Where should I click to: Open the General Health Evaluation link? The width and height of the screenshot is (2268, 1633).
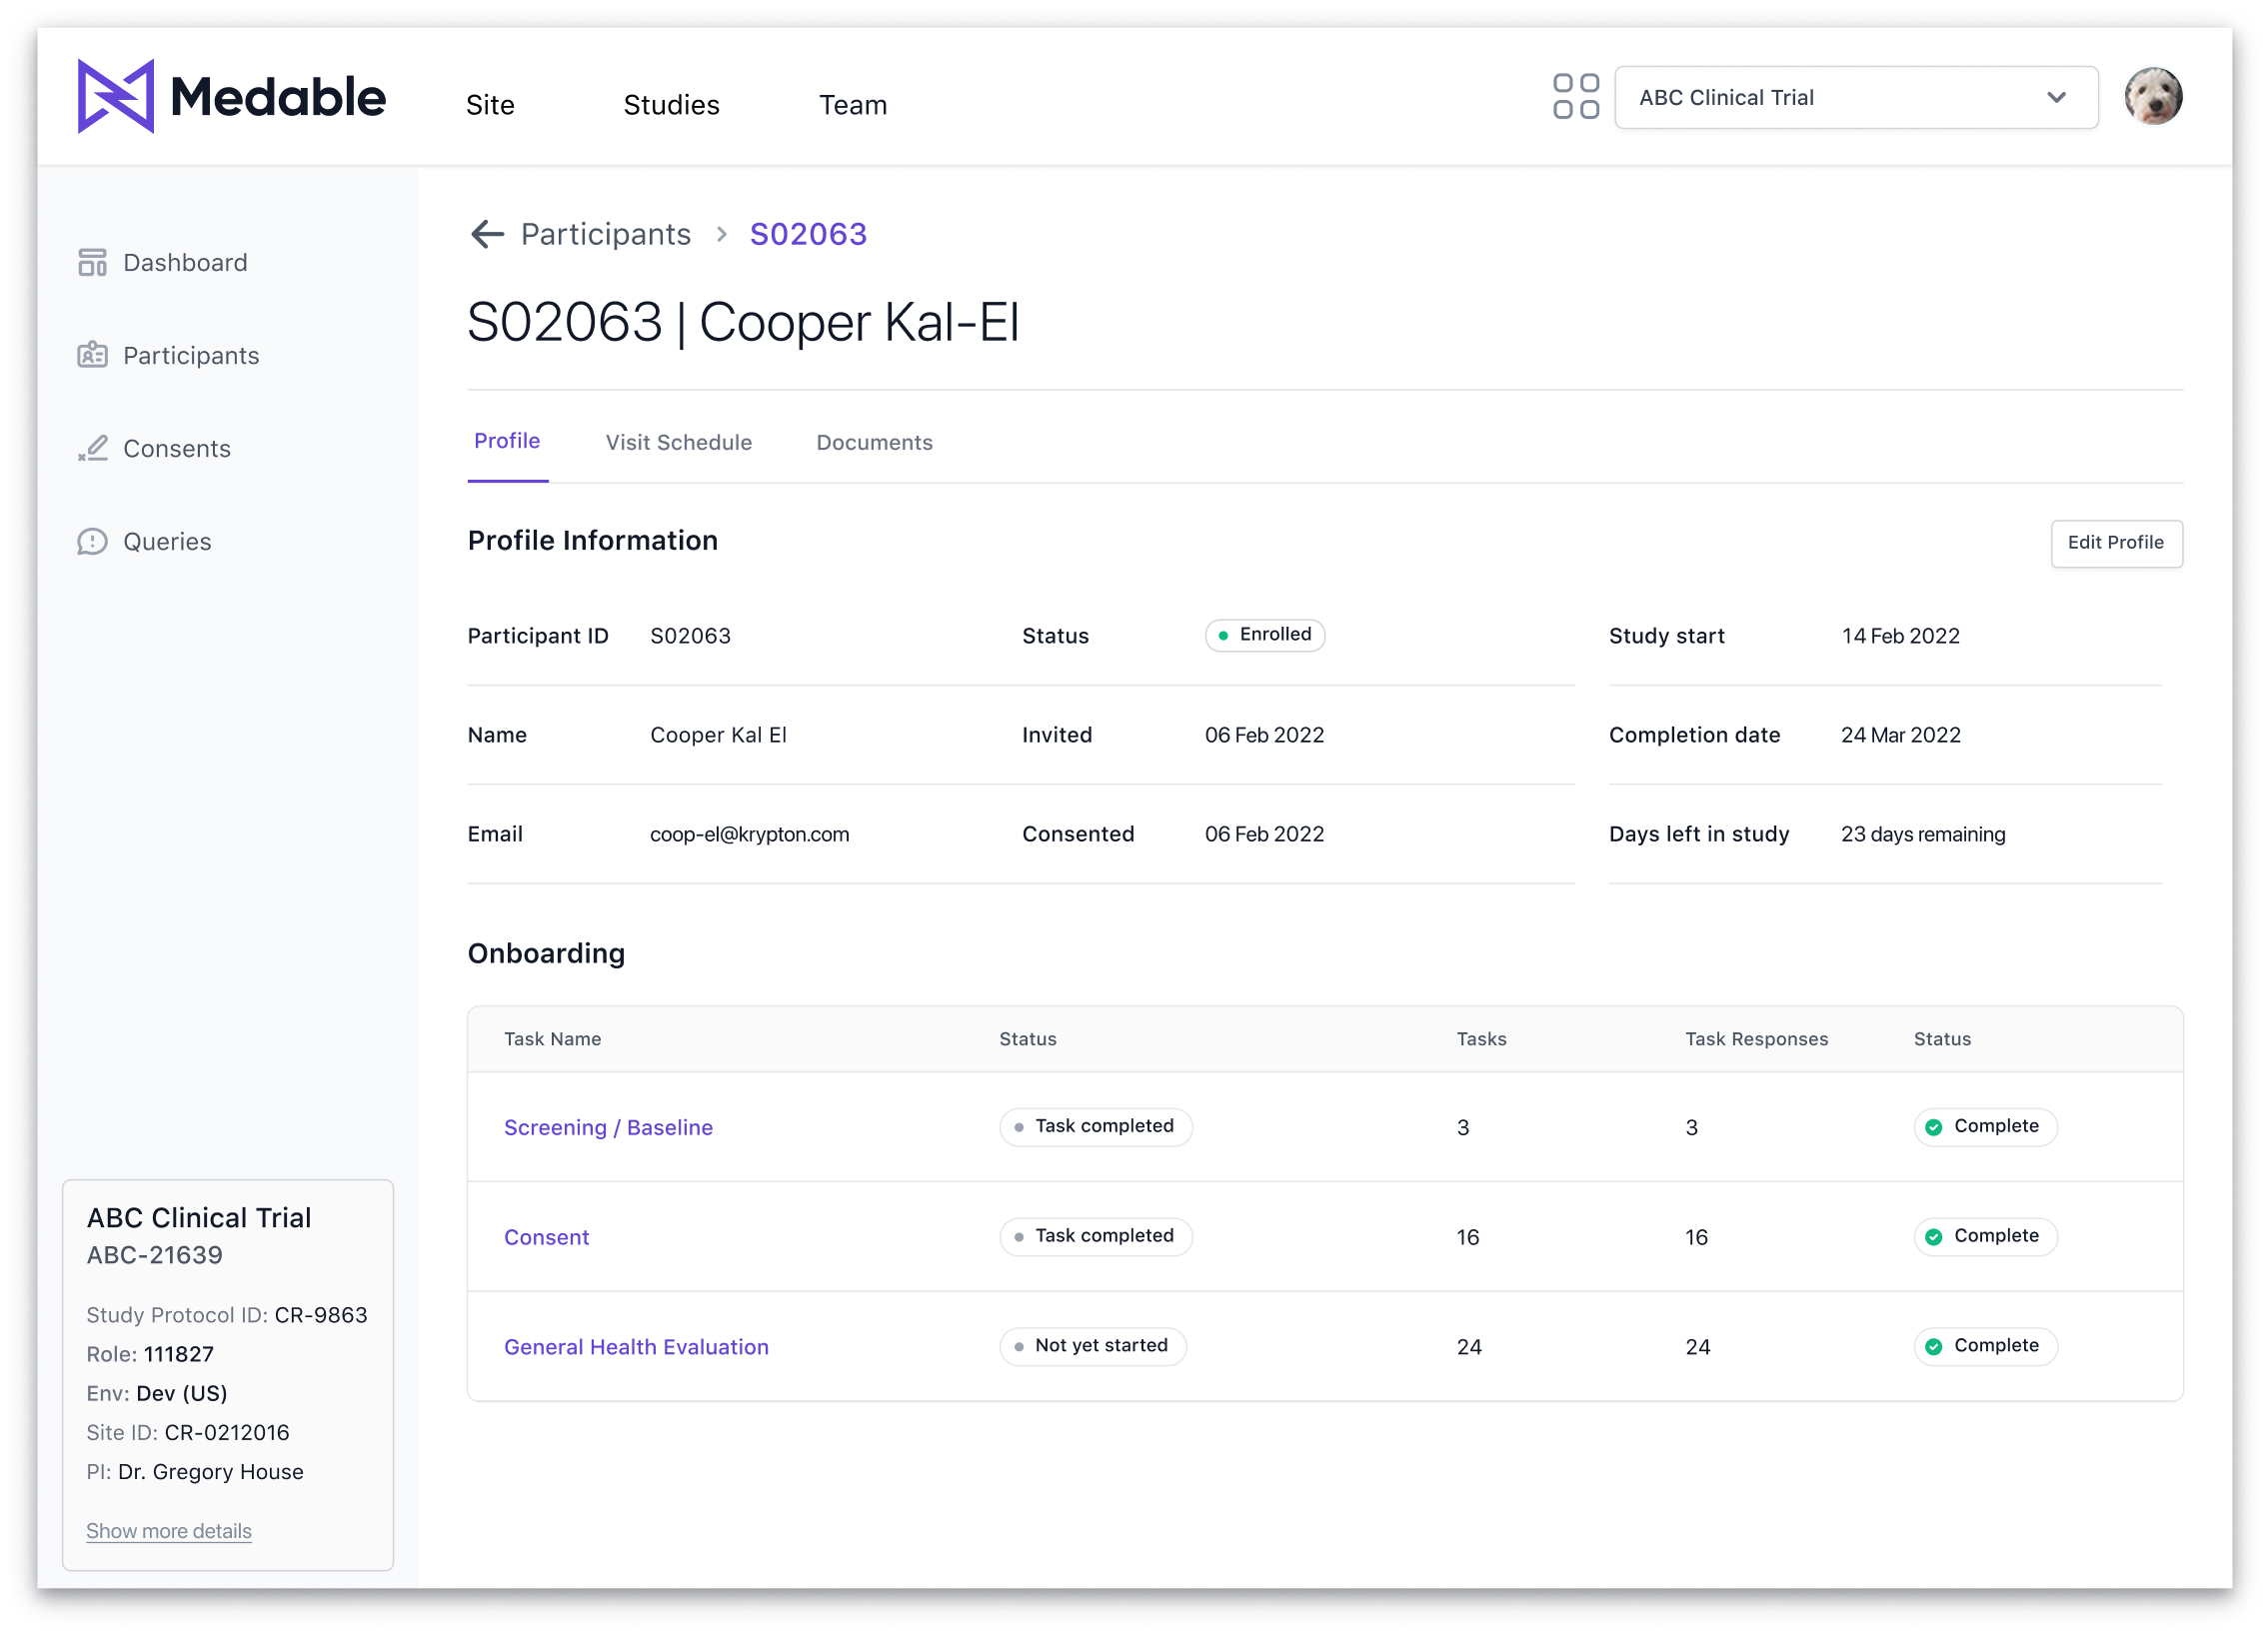click(x=636, y=1346)
